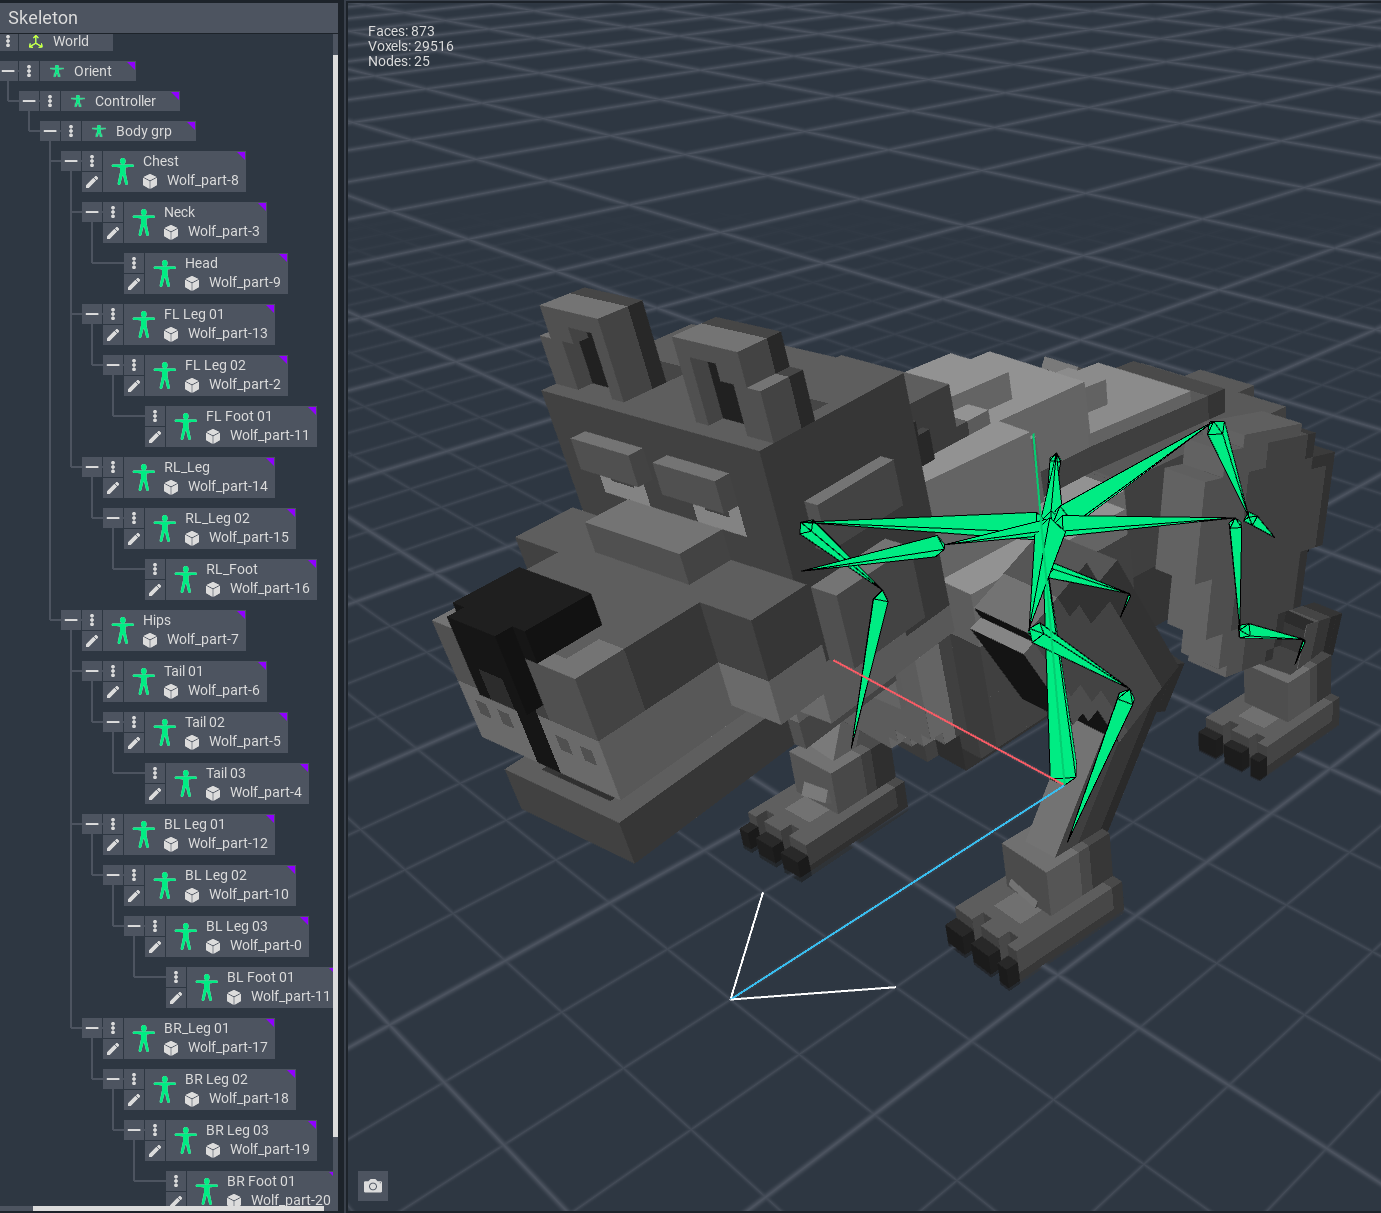Image resolution: width=1381 pixels, height=1213 pixels.
Task: Click the green bone icon of Head
Action: coord(165,273)
